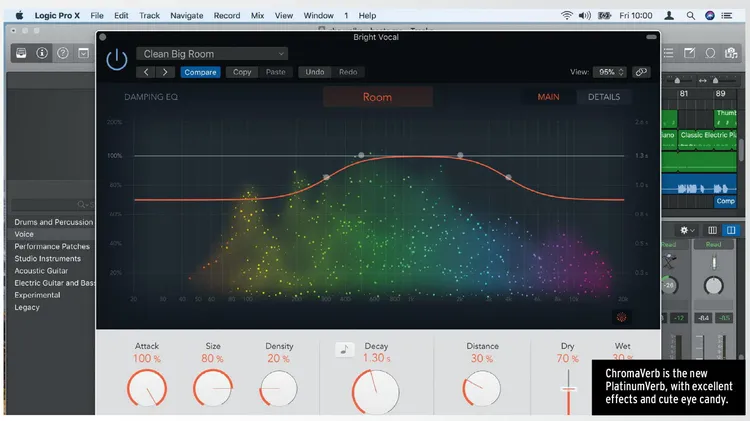Open the Room type selector
Viewport: 750px width, 421px height.
point(377,97)
